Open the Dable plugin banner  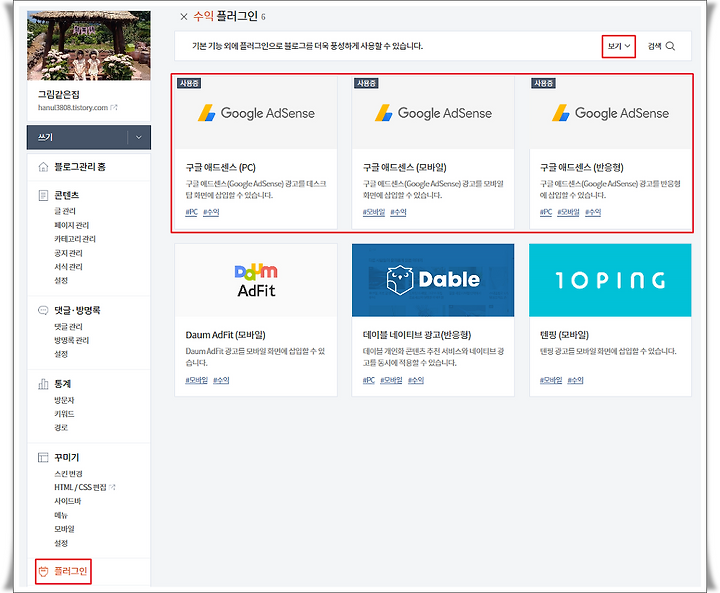(x=433, y=280)
